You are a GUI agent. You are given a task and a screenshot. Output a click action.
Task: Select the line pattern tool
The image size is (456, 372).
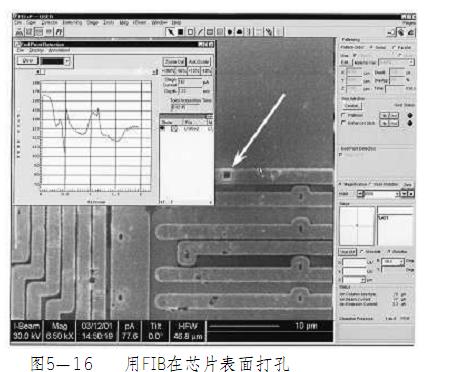[x=200, y=32]
